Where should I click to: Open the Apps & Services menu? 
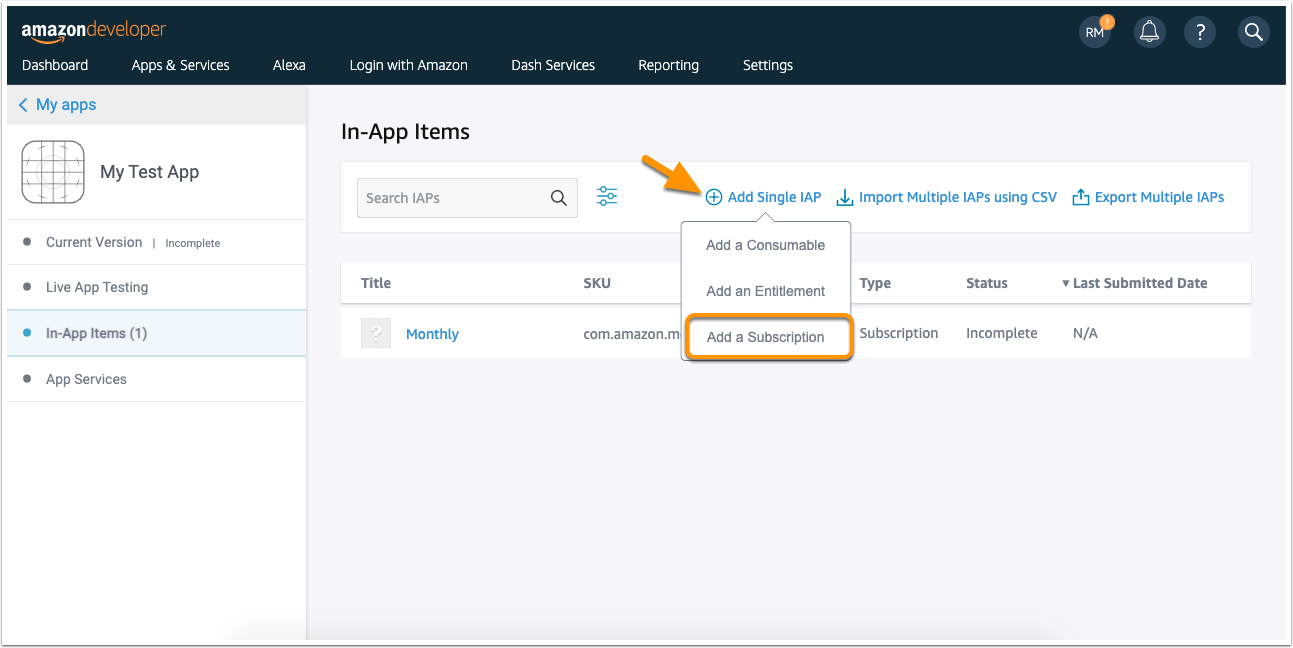(181, 65)
